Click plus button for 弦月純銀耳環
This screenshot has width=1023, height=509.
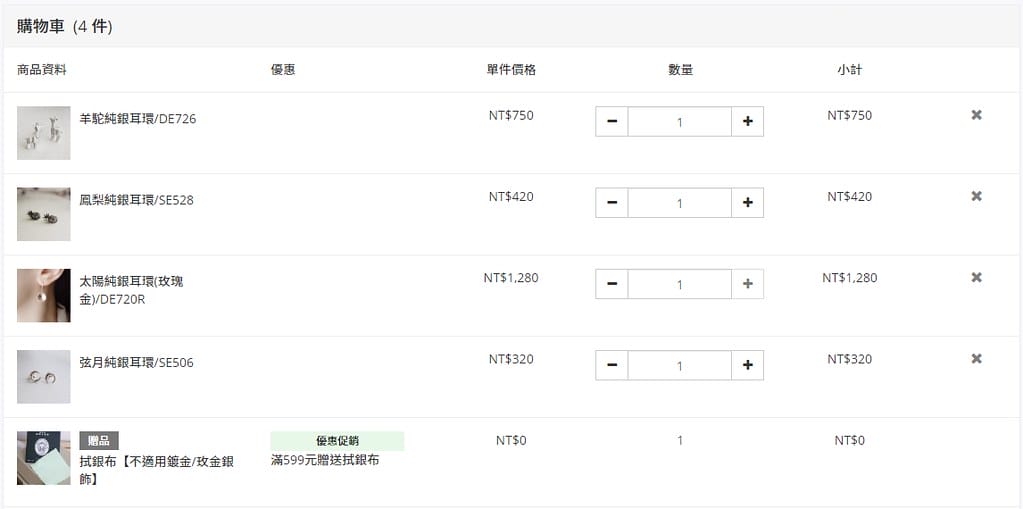point(748,365)
